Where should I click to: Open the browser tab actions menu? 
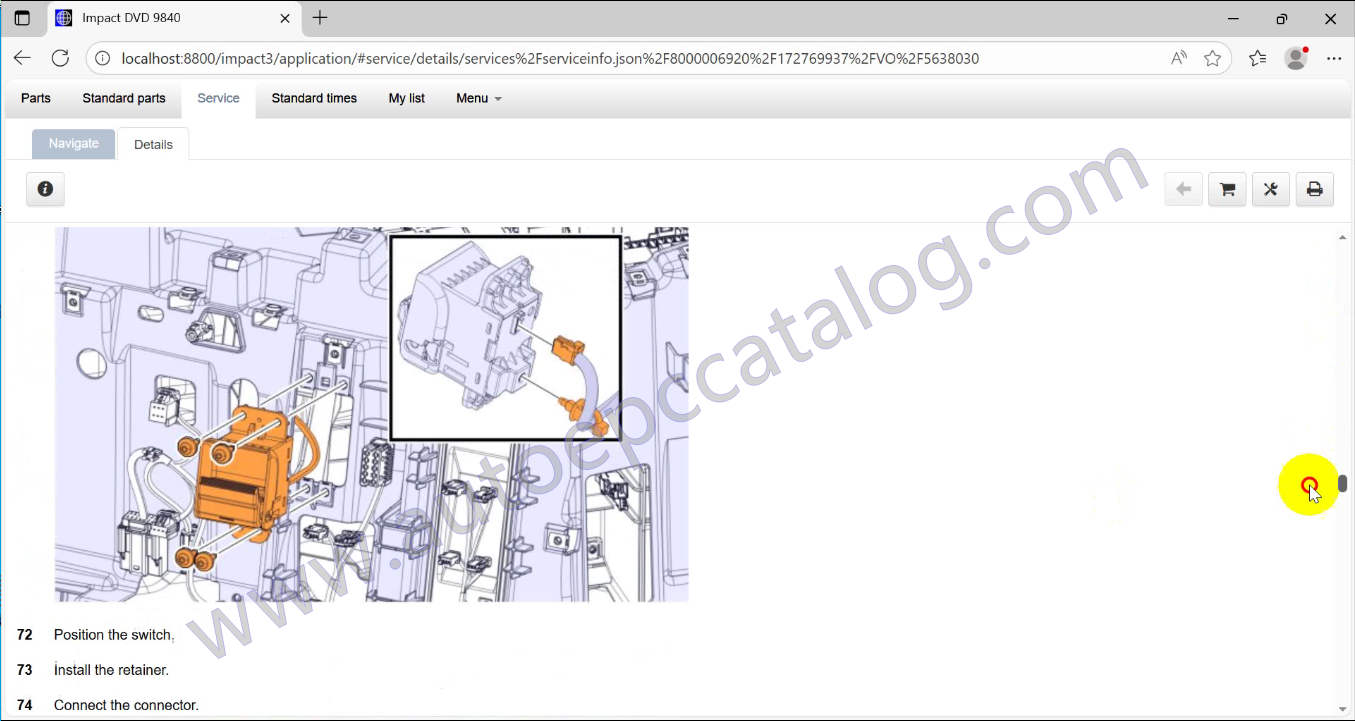[22, 18]
